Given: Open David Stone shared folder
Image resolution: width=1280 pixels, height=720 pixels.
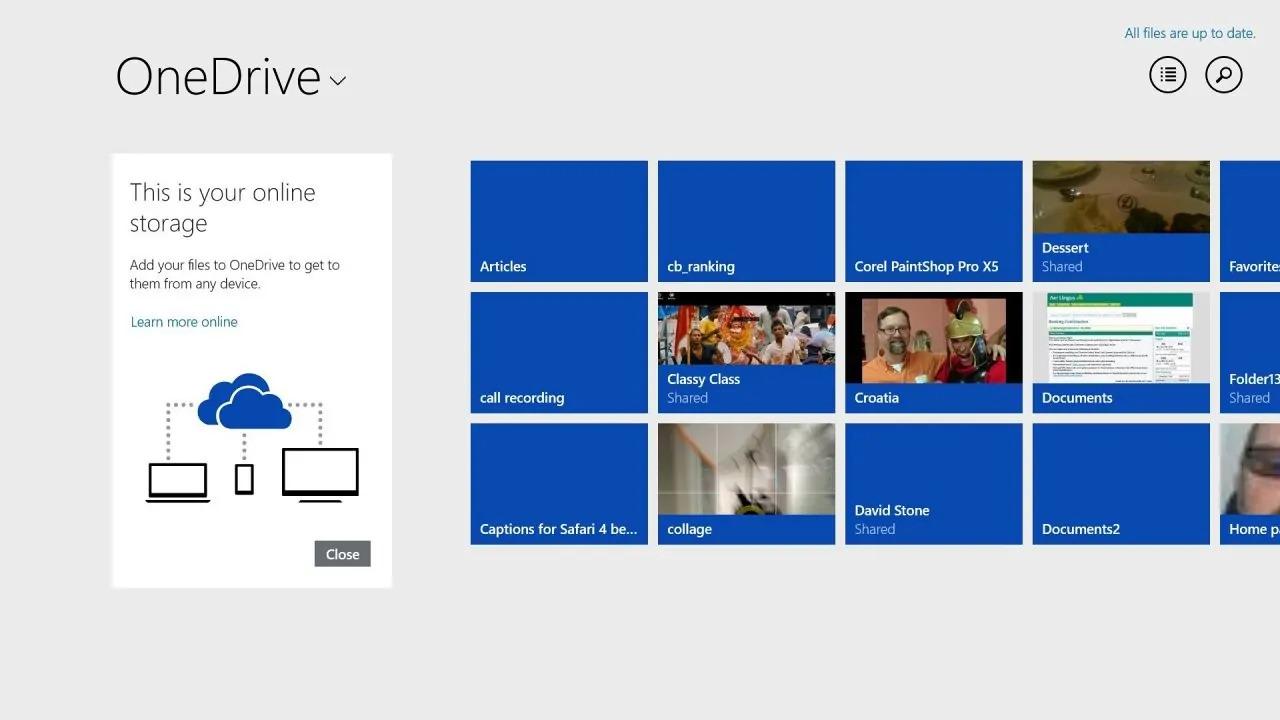Looking at the screenshot, I should (x=933, y=484).
